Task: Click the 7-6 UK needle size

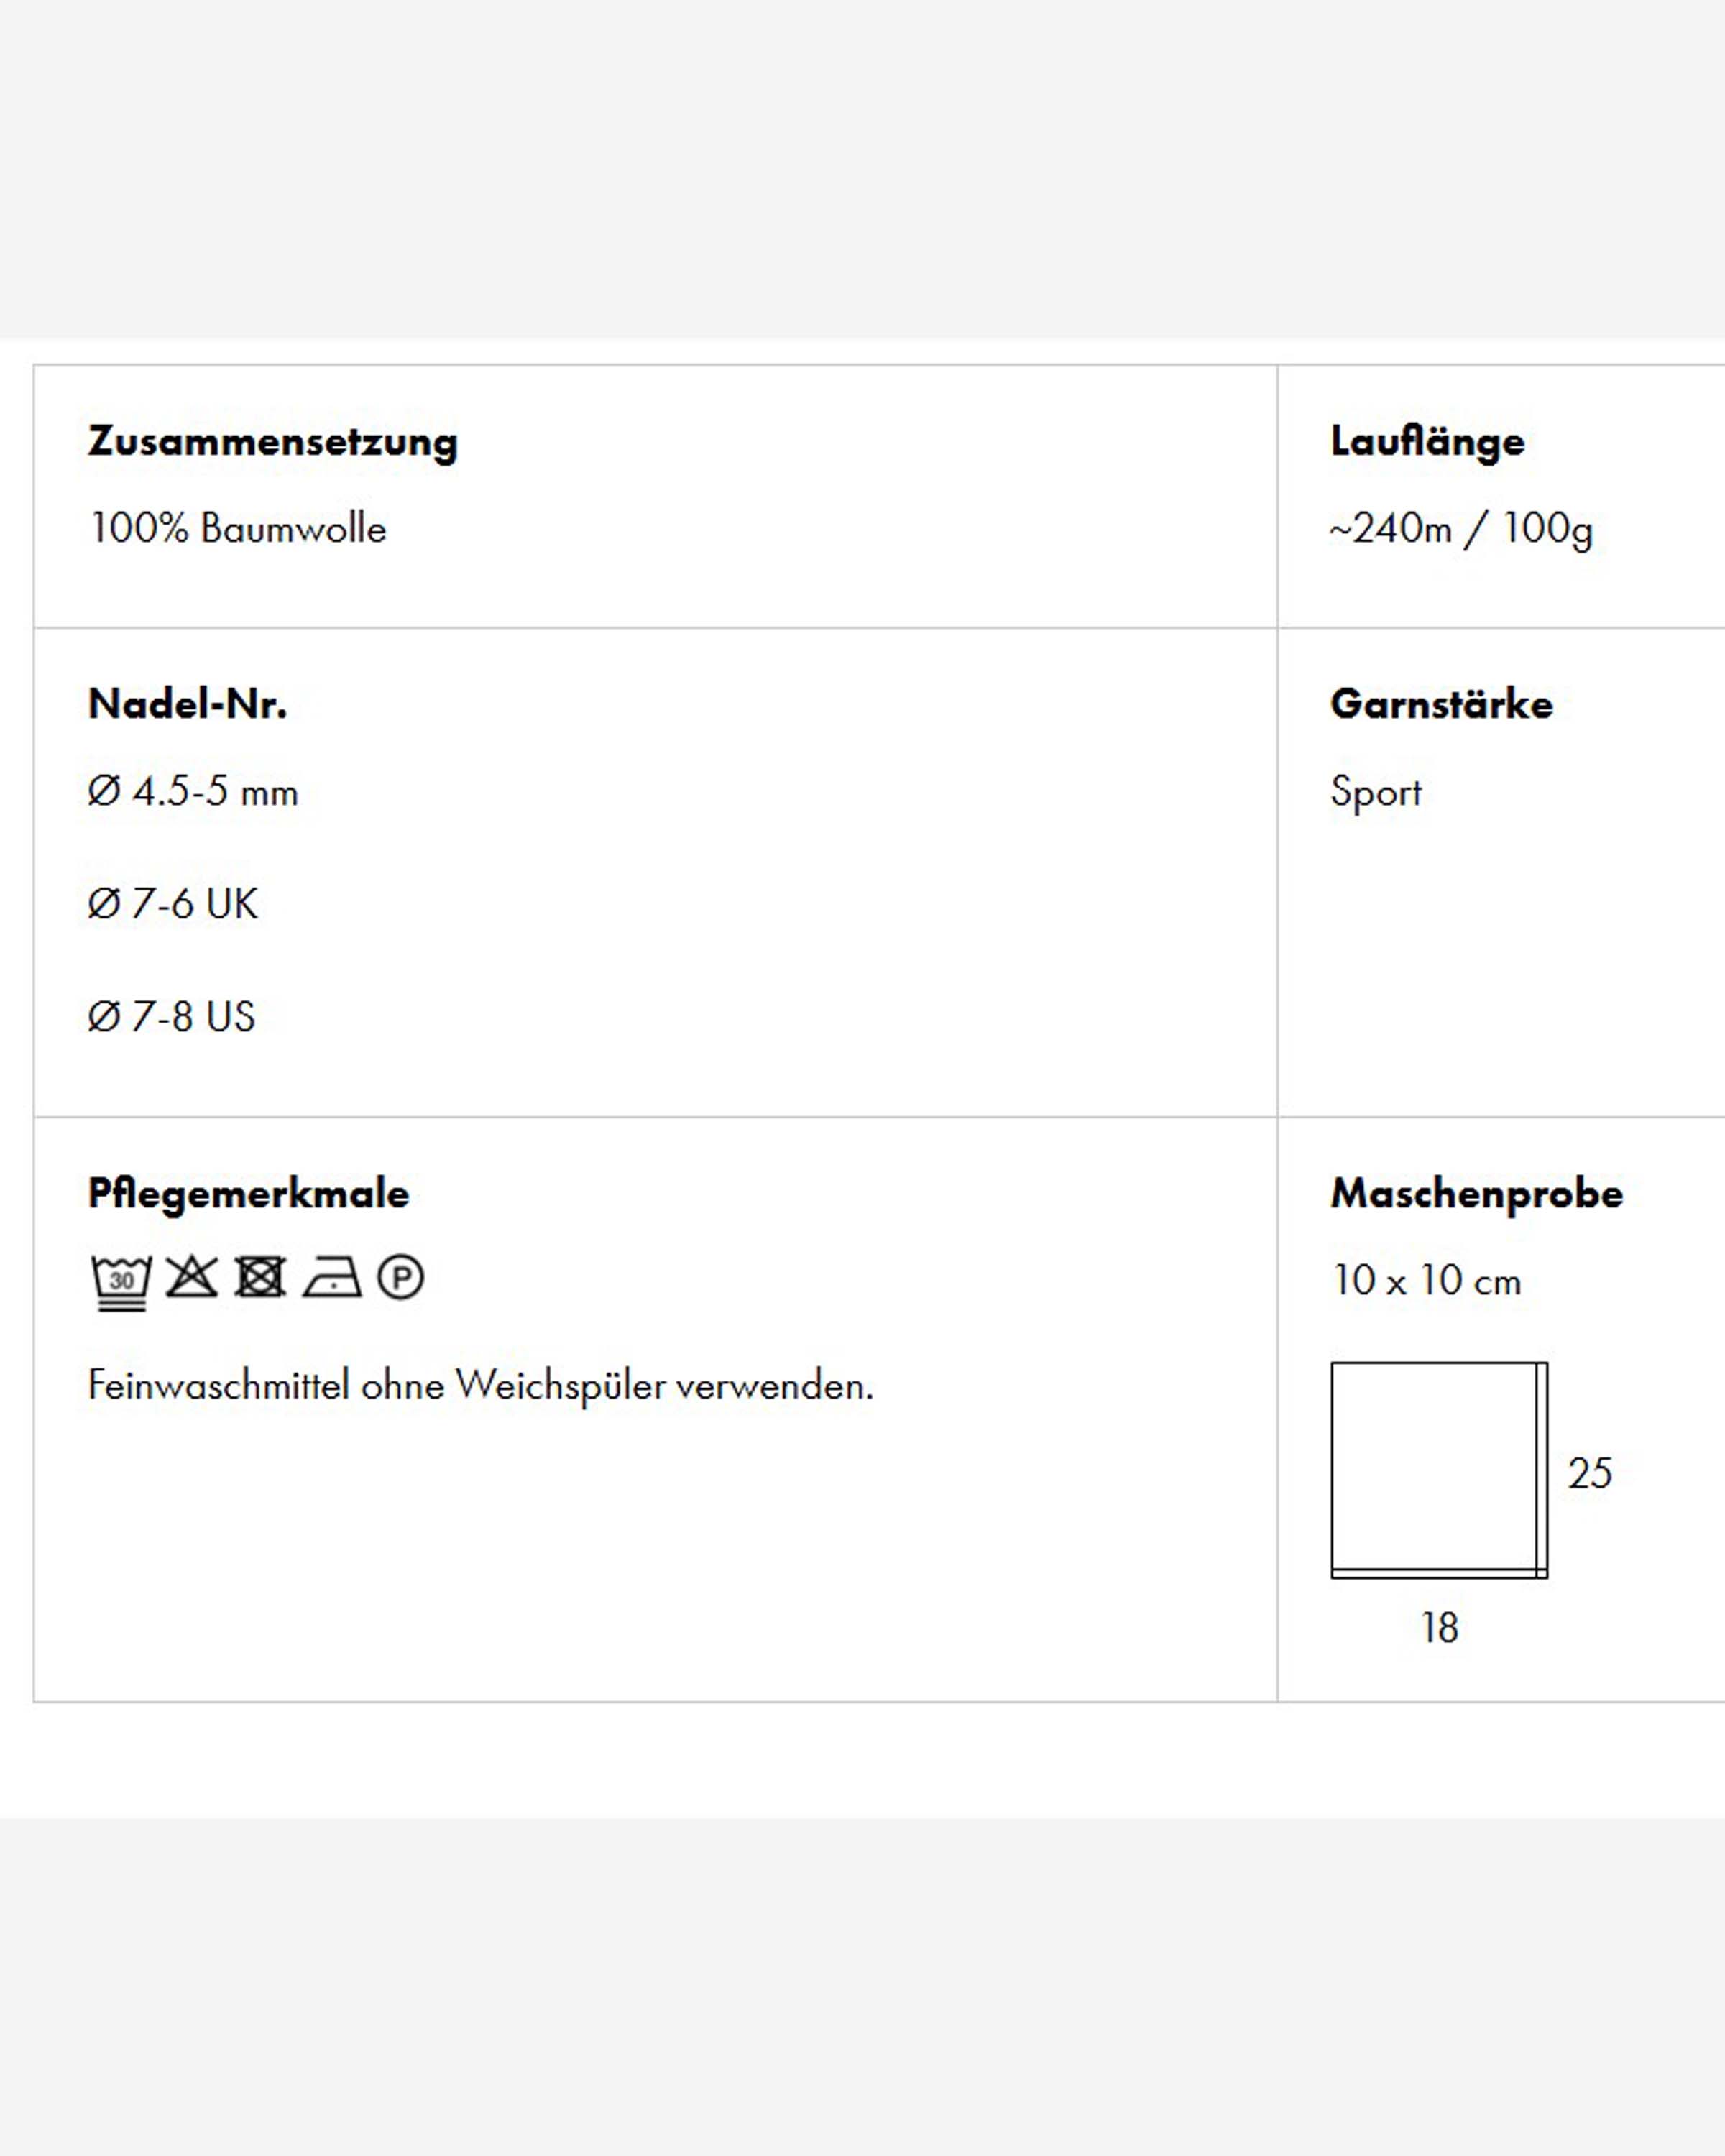Action: [x=173, y=904]
